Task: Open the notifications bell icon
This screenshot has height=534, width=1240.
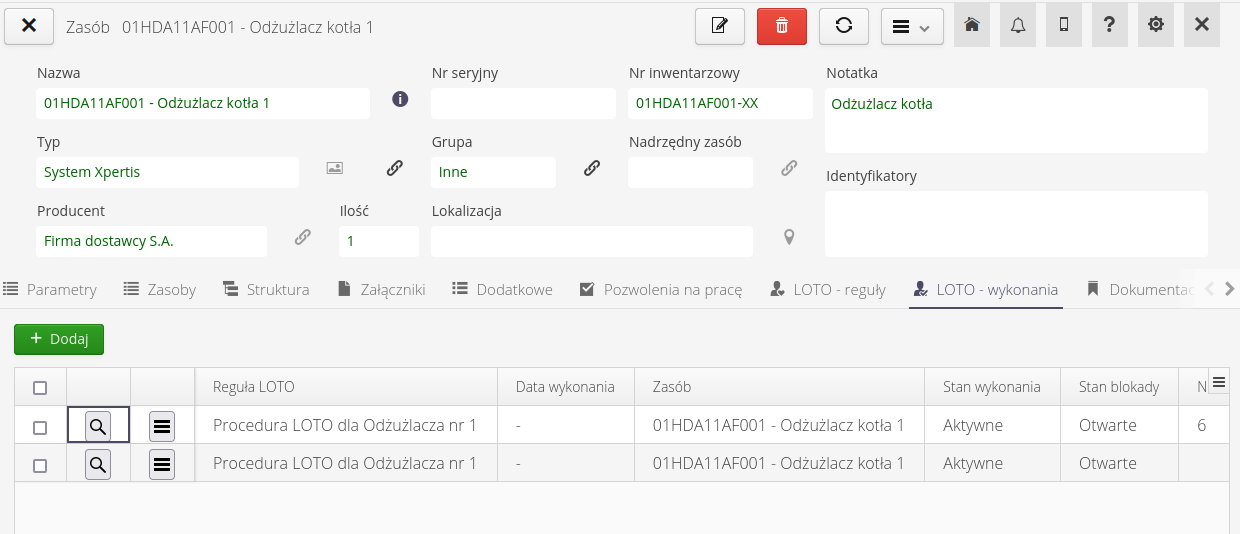Action: click(x=1018, y=26)
